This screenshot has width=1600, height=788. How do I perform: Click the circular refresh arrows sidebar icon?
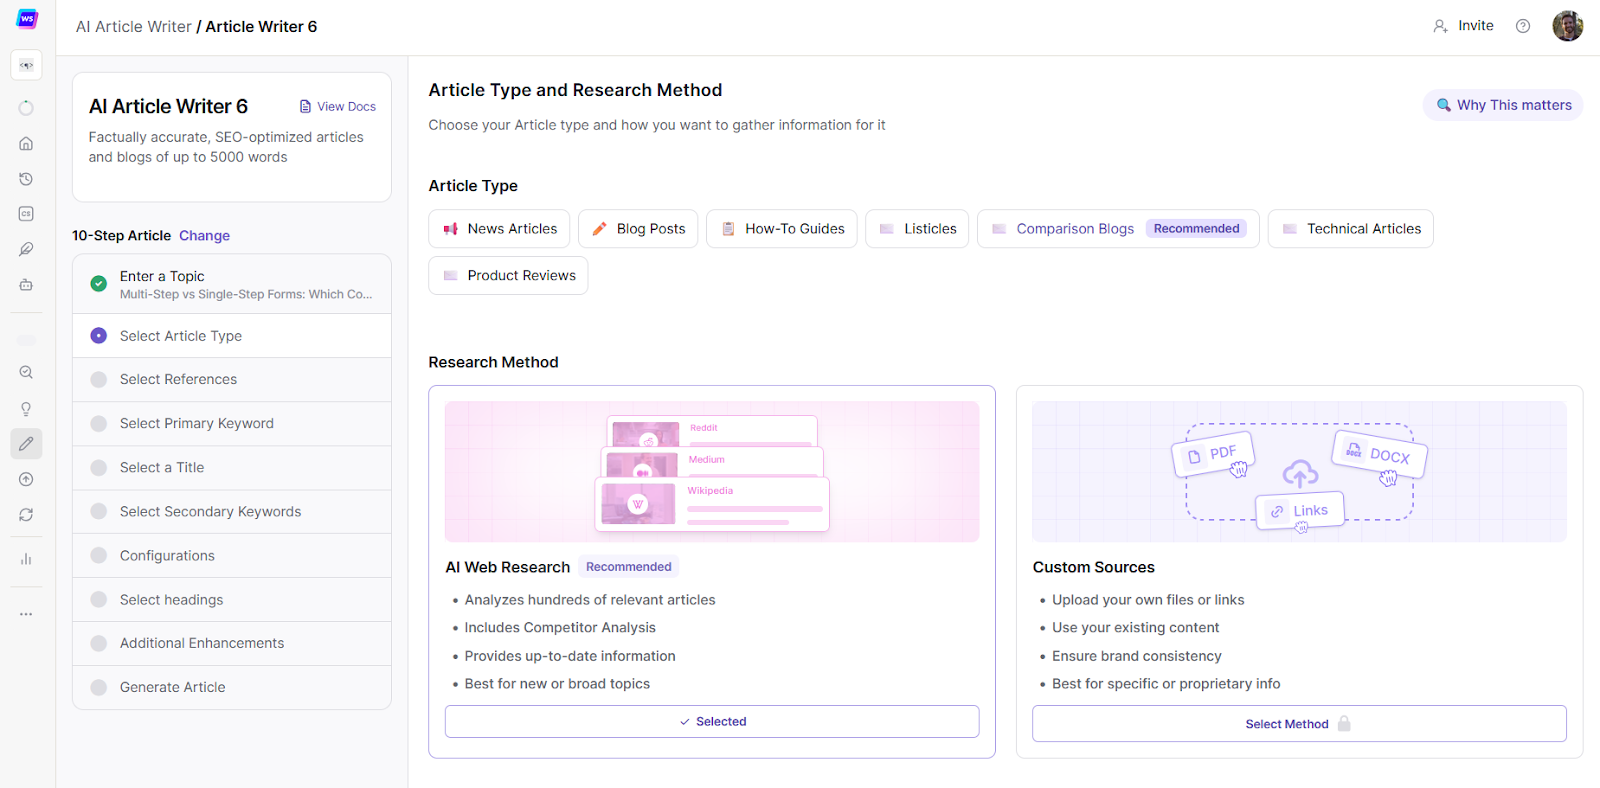click(x=26, y=515)
